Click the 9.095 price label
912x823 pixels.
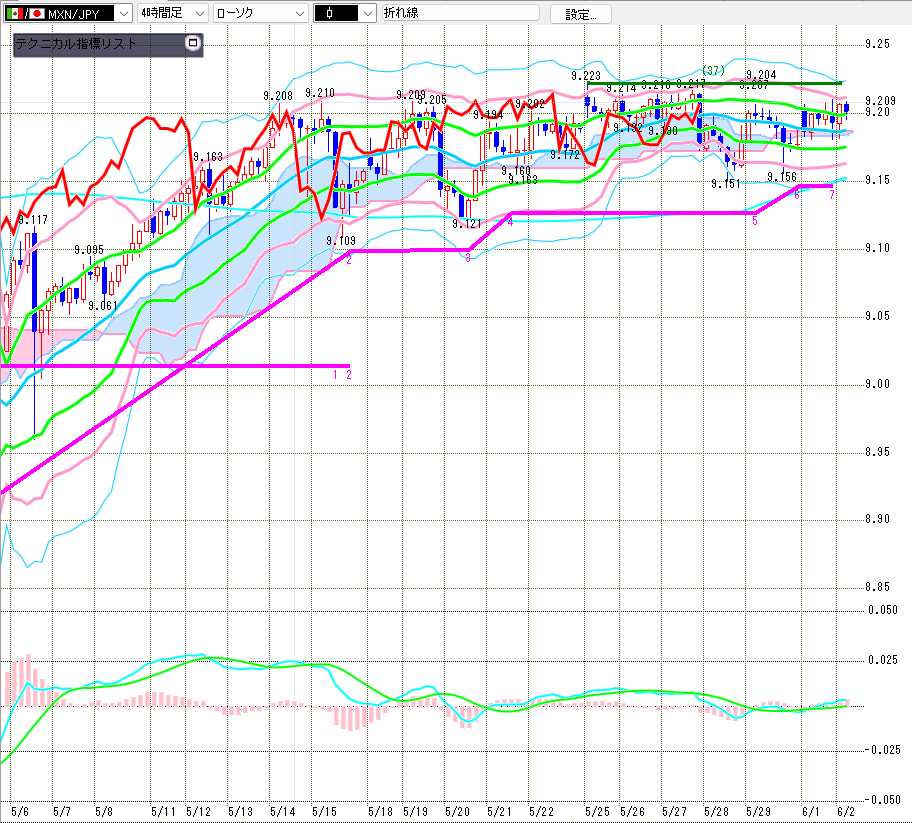point(88,250)
